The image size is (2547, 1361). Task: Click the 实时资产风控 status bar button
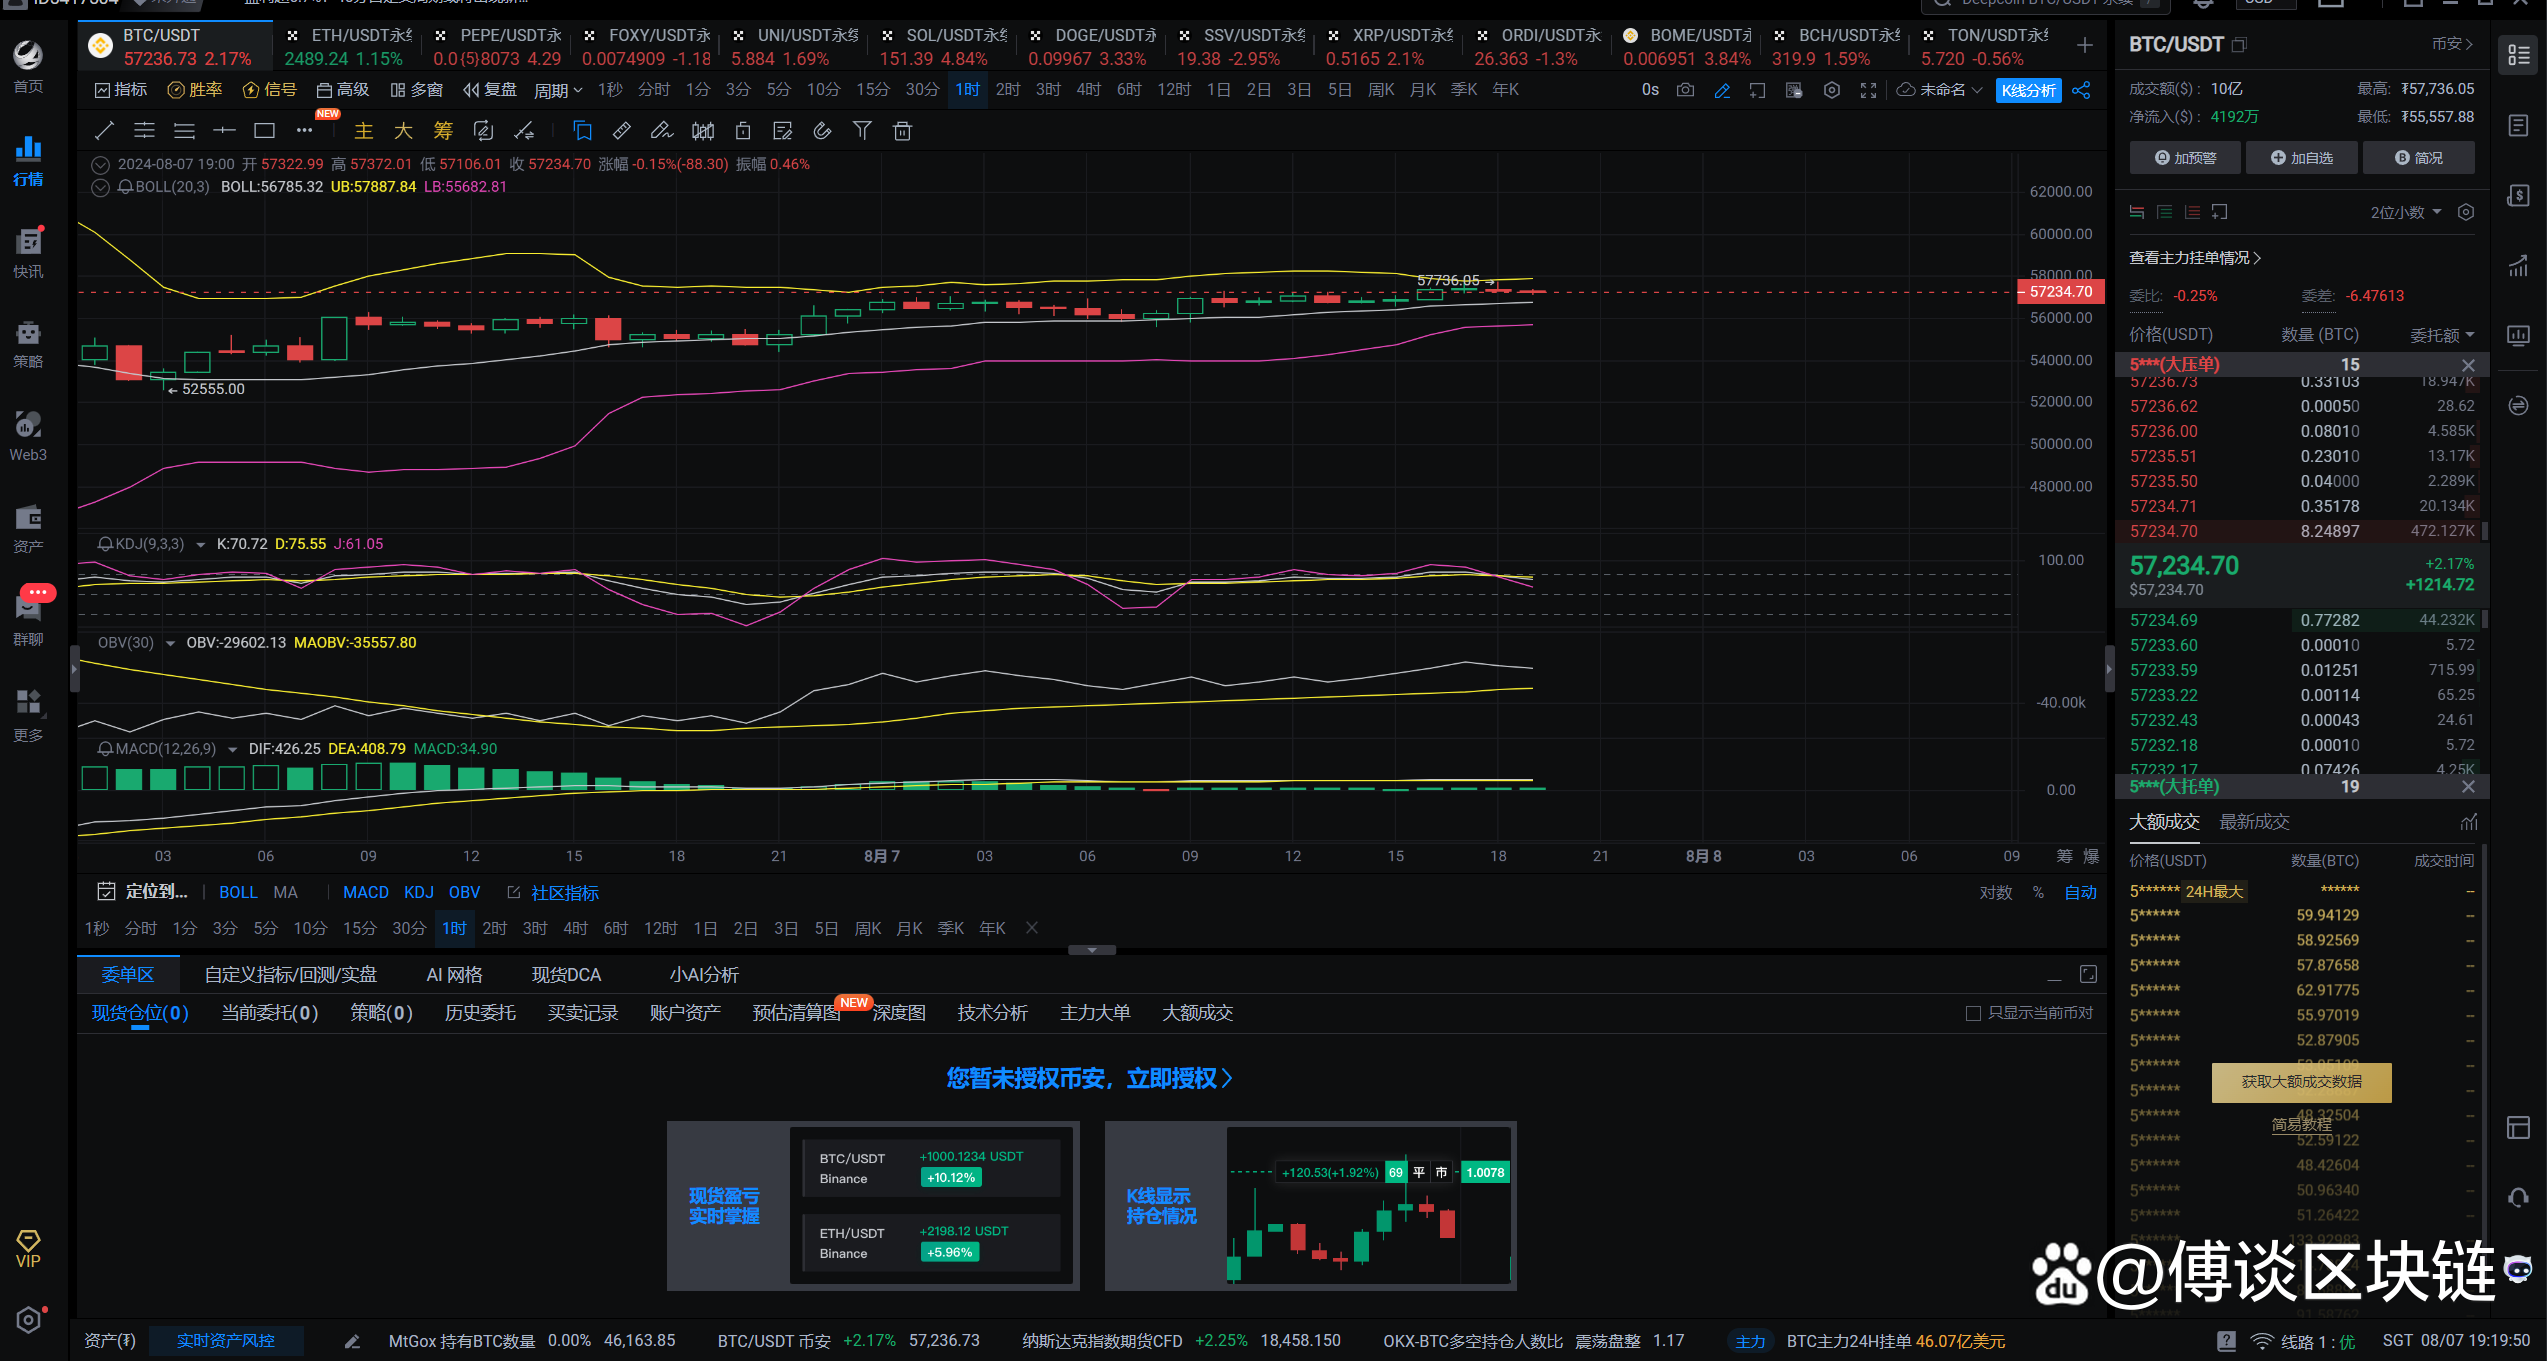click(x=226, y=1340)
